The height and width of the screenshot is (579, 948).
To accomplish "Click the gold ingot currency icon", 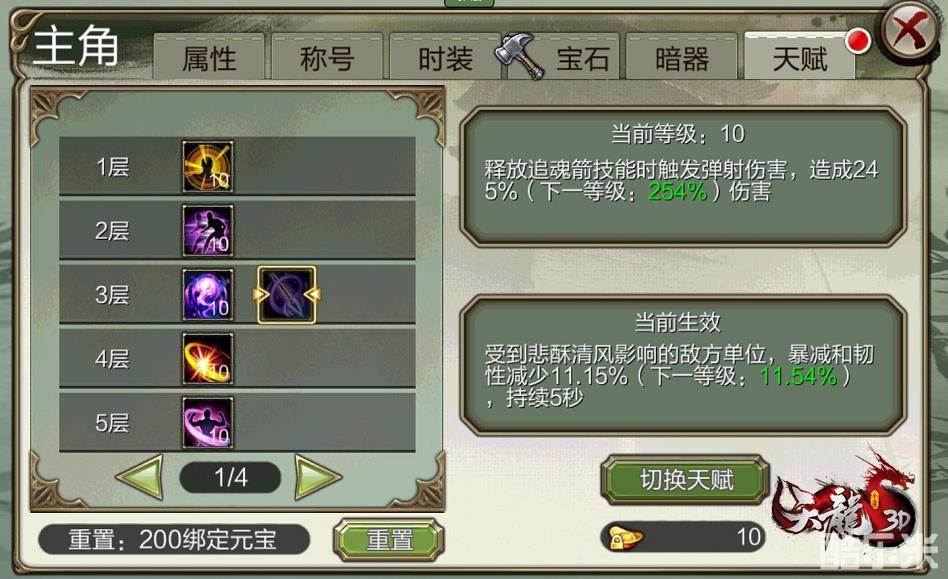I will (x=625, y=537).
